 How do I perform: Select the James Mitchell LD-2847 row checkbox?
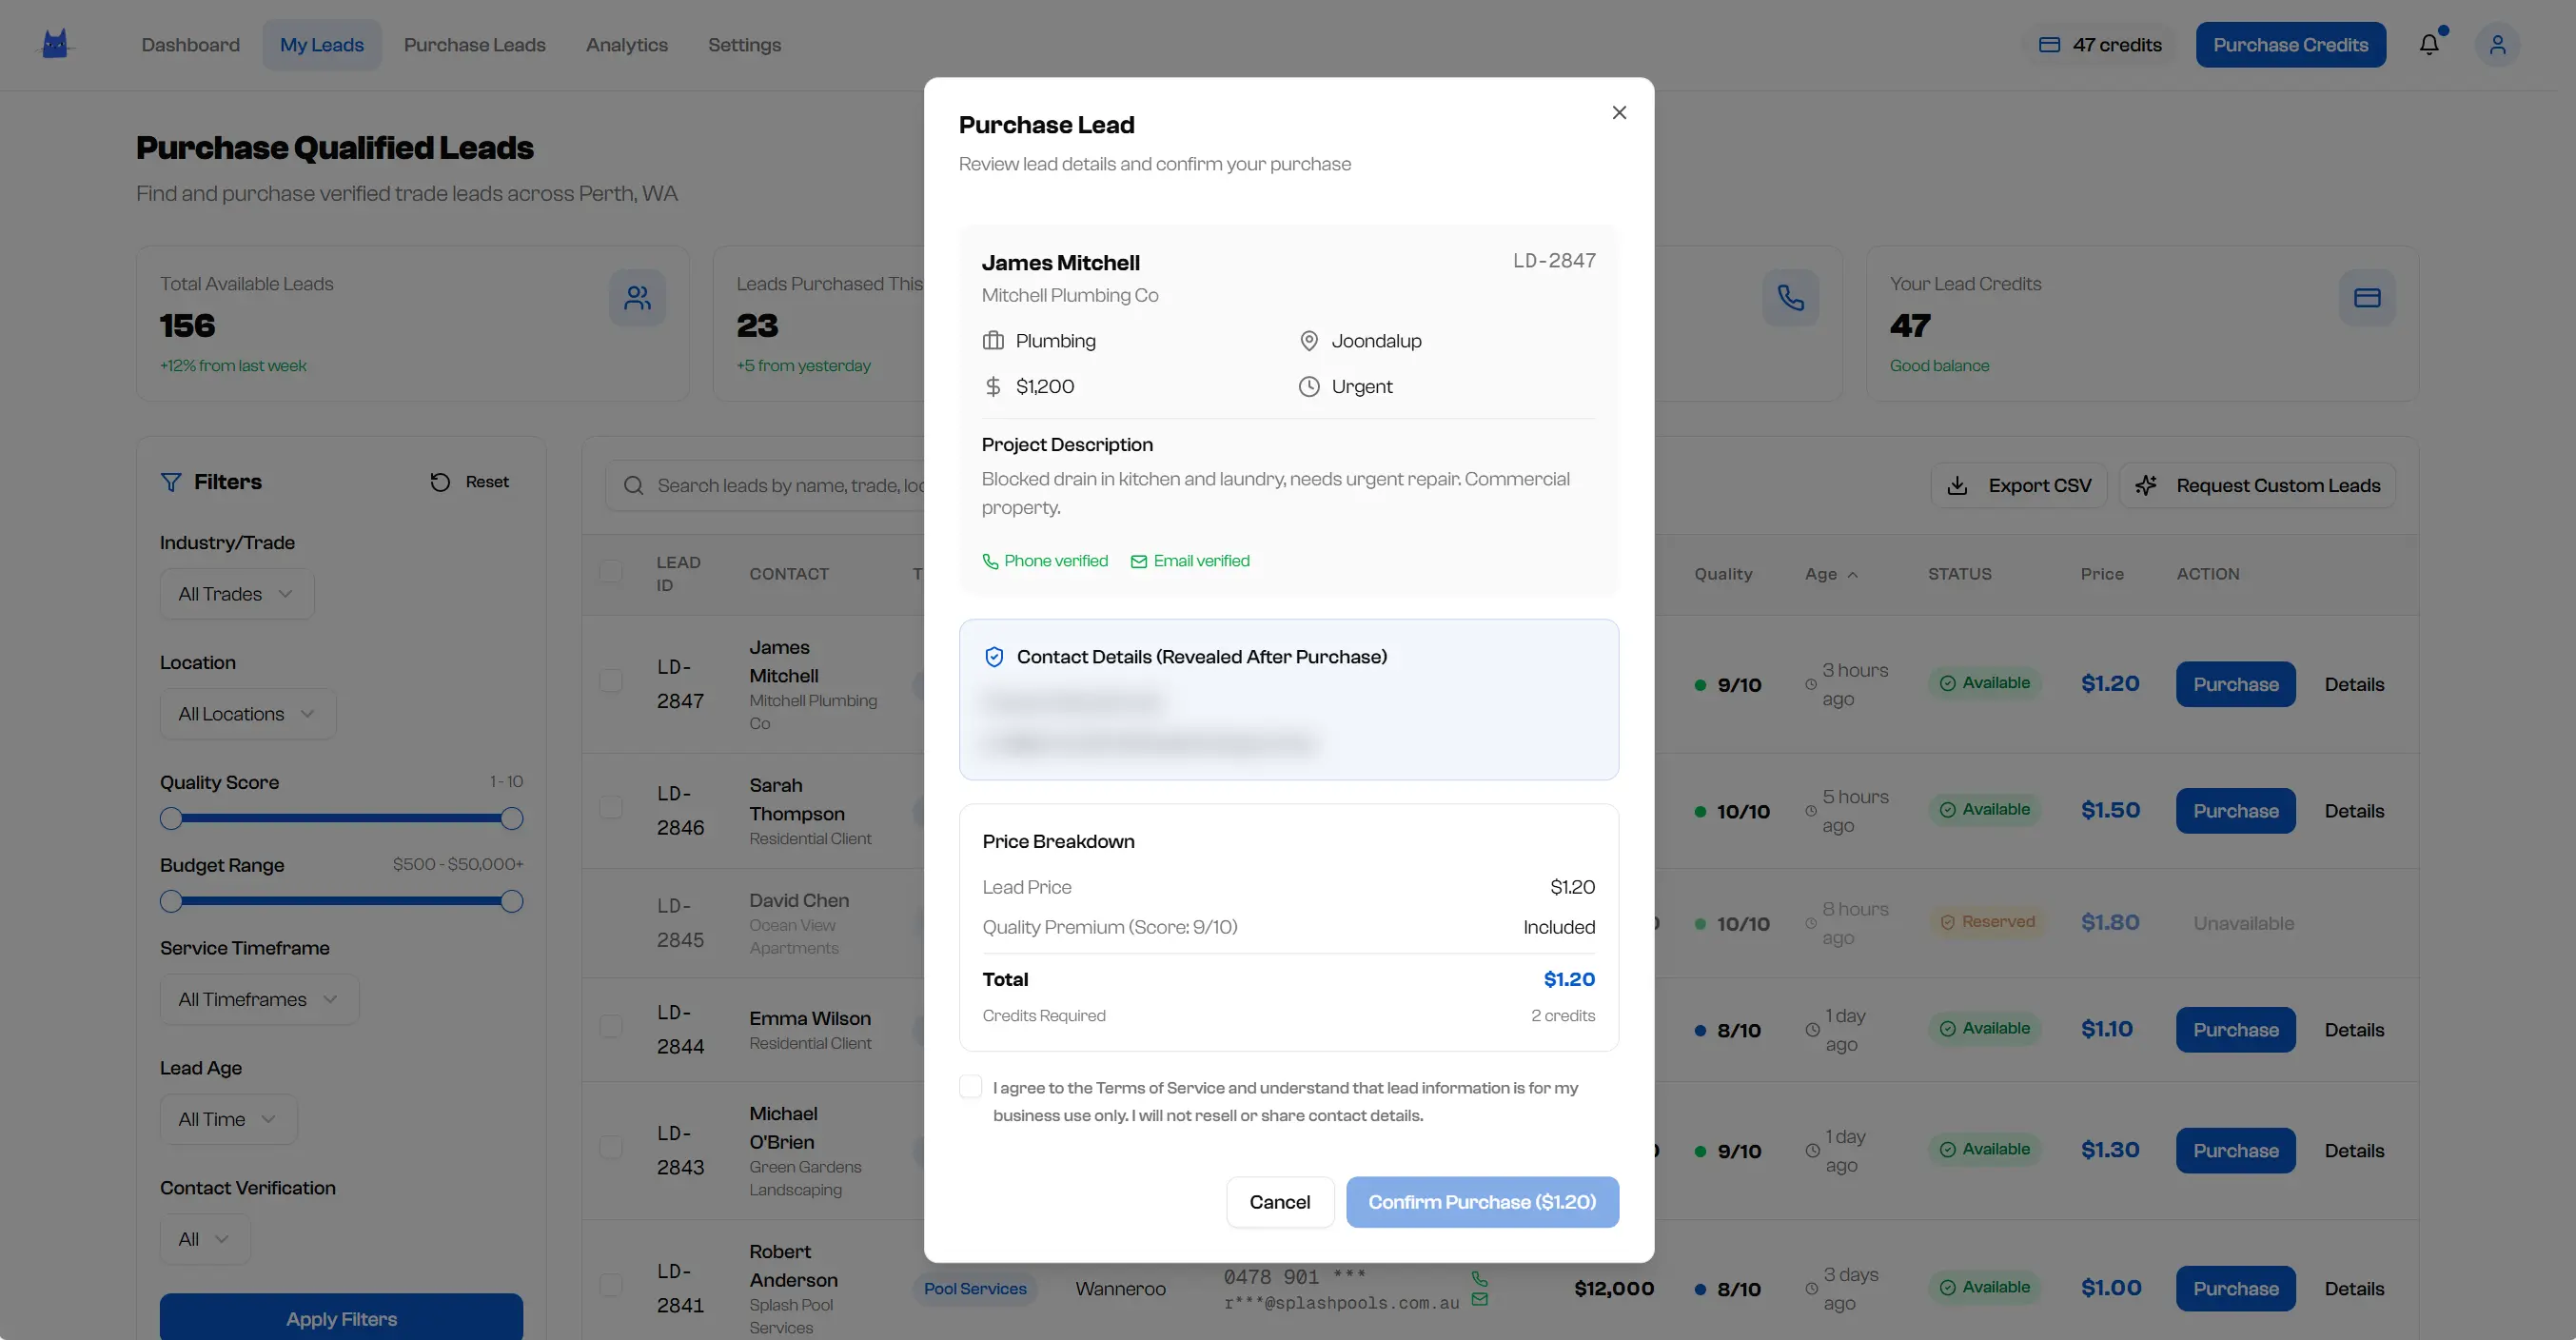click(x=610, y=681)
